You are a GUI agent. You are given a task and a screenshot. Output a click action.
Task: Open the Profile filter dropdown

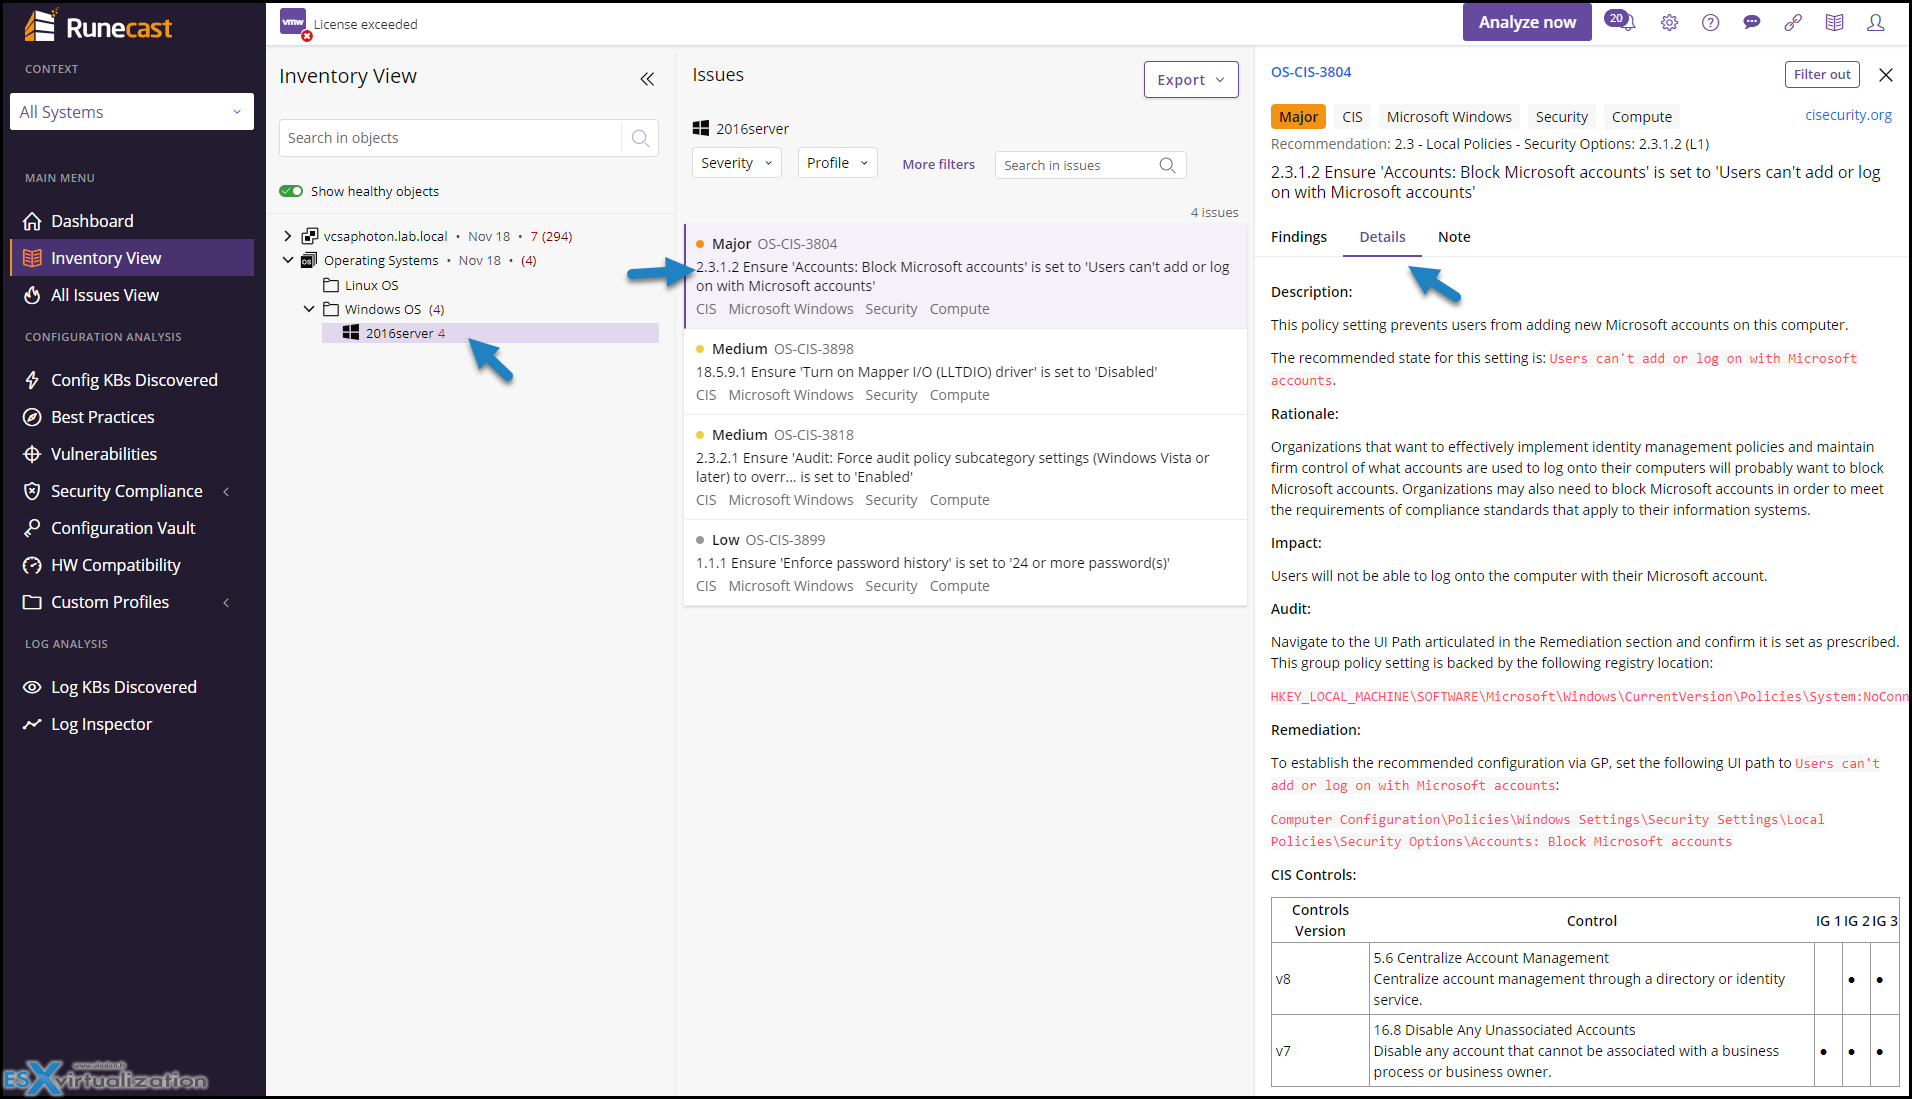(837, 163)
